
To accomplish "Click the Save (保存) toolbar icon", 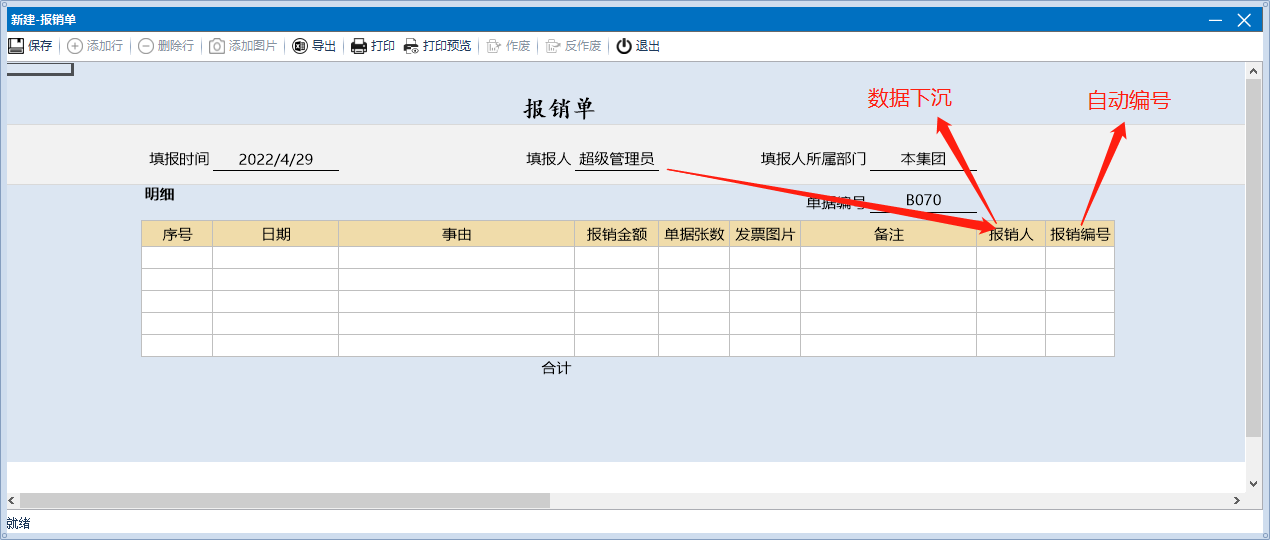I will [16, 46].
